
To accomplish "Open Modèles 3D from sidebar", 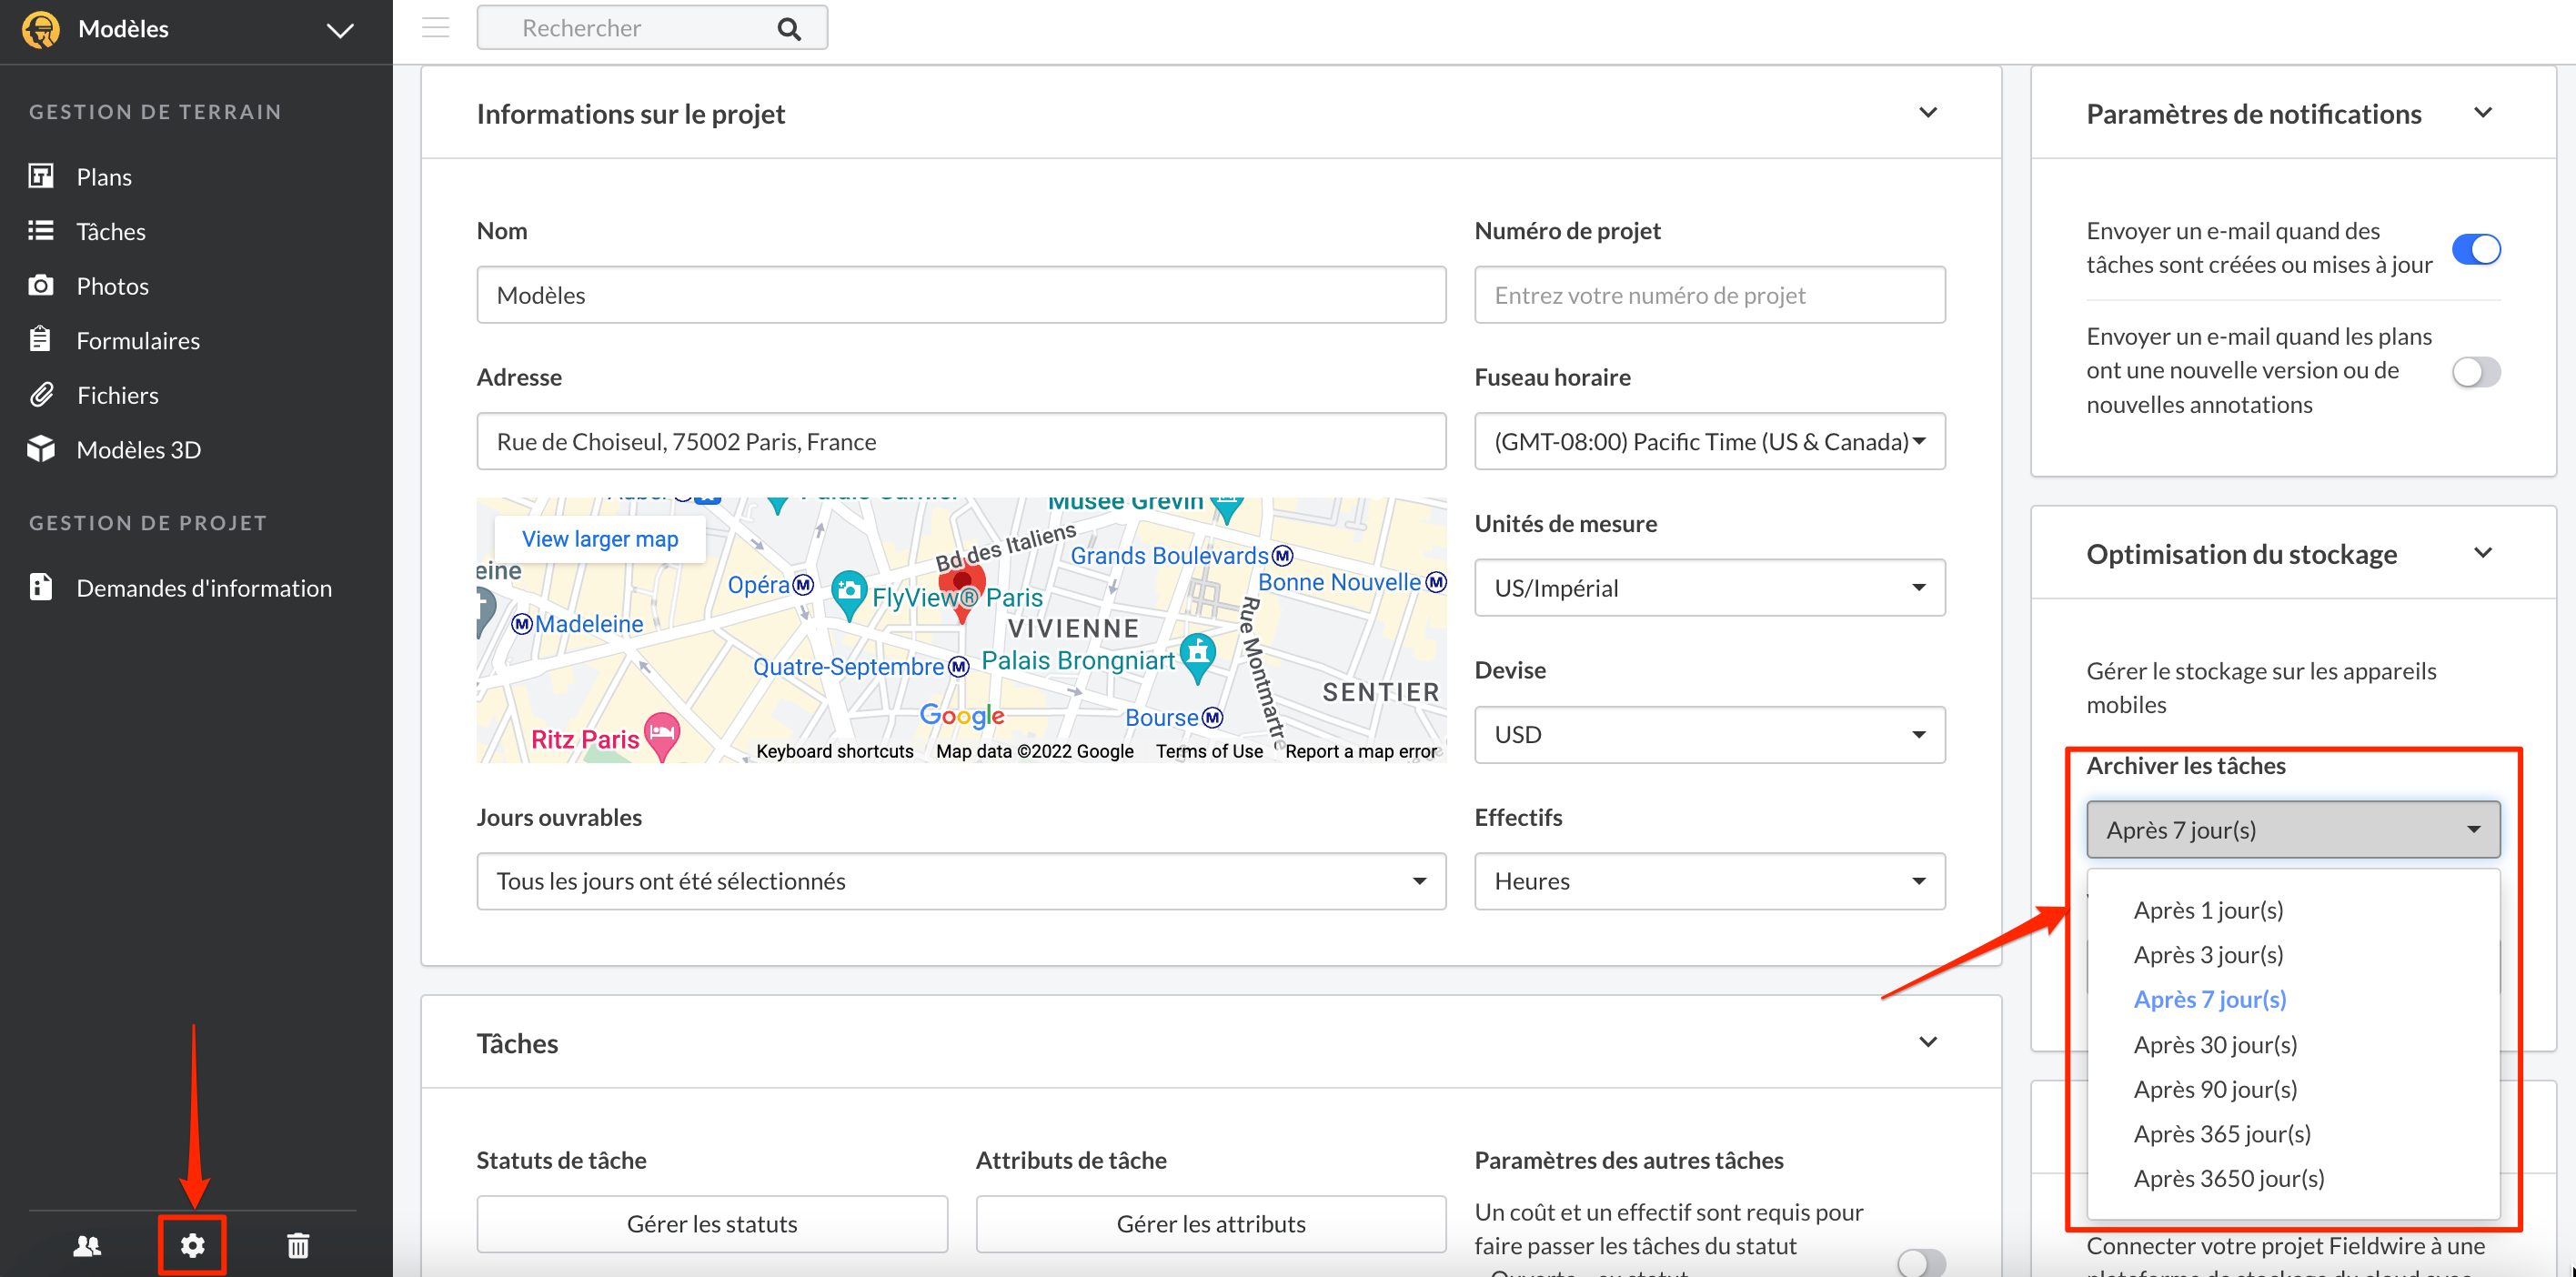I will (x=138, y=450).
